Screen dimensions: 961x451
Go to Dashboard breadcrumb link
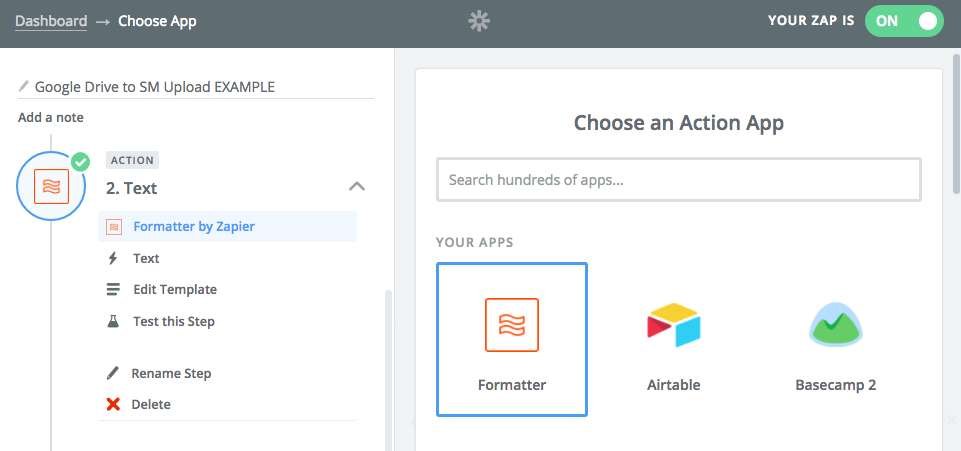(51, 21)
